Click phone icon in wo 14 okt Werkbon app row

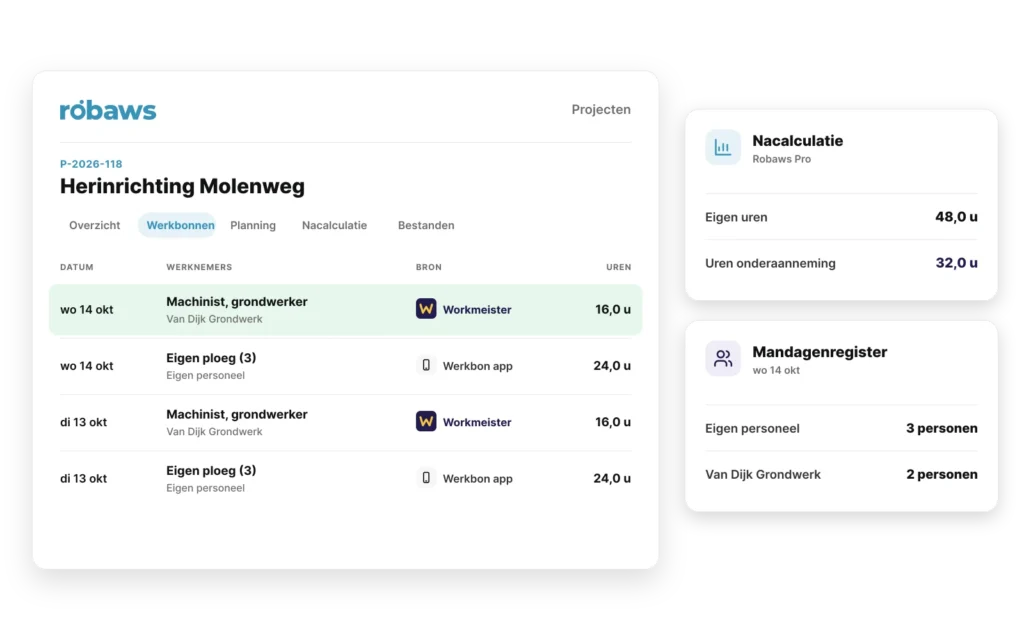[x=426, y=365]
